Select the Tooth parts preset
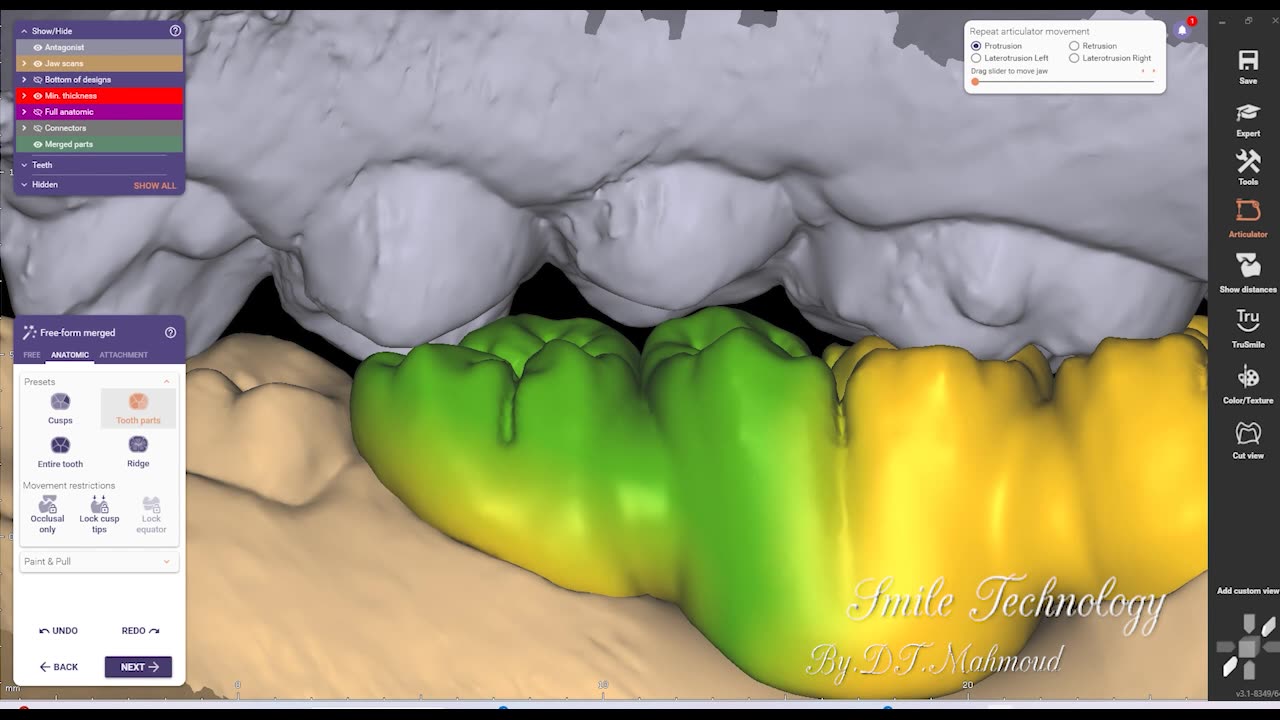The image size is (1280, 720). click(x=138, y=408)
